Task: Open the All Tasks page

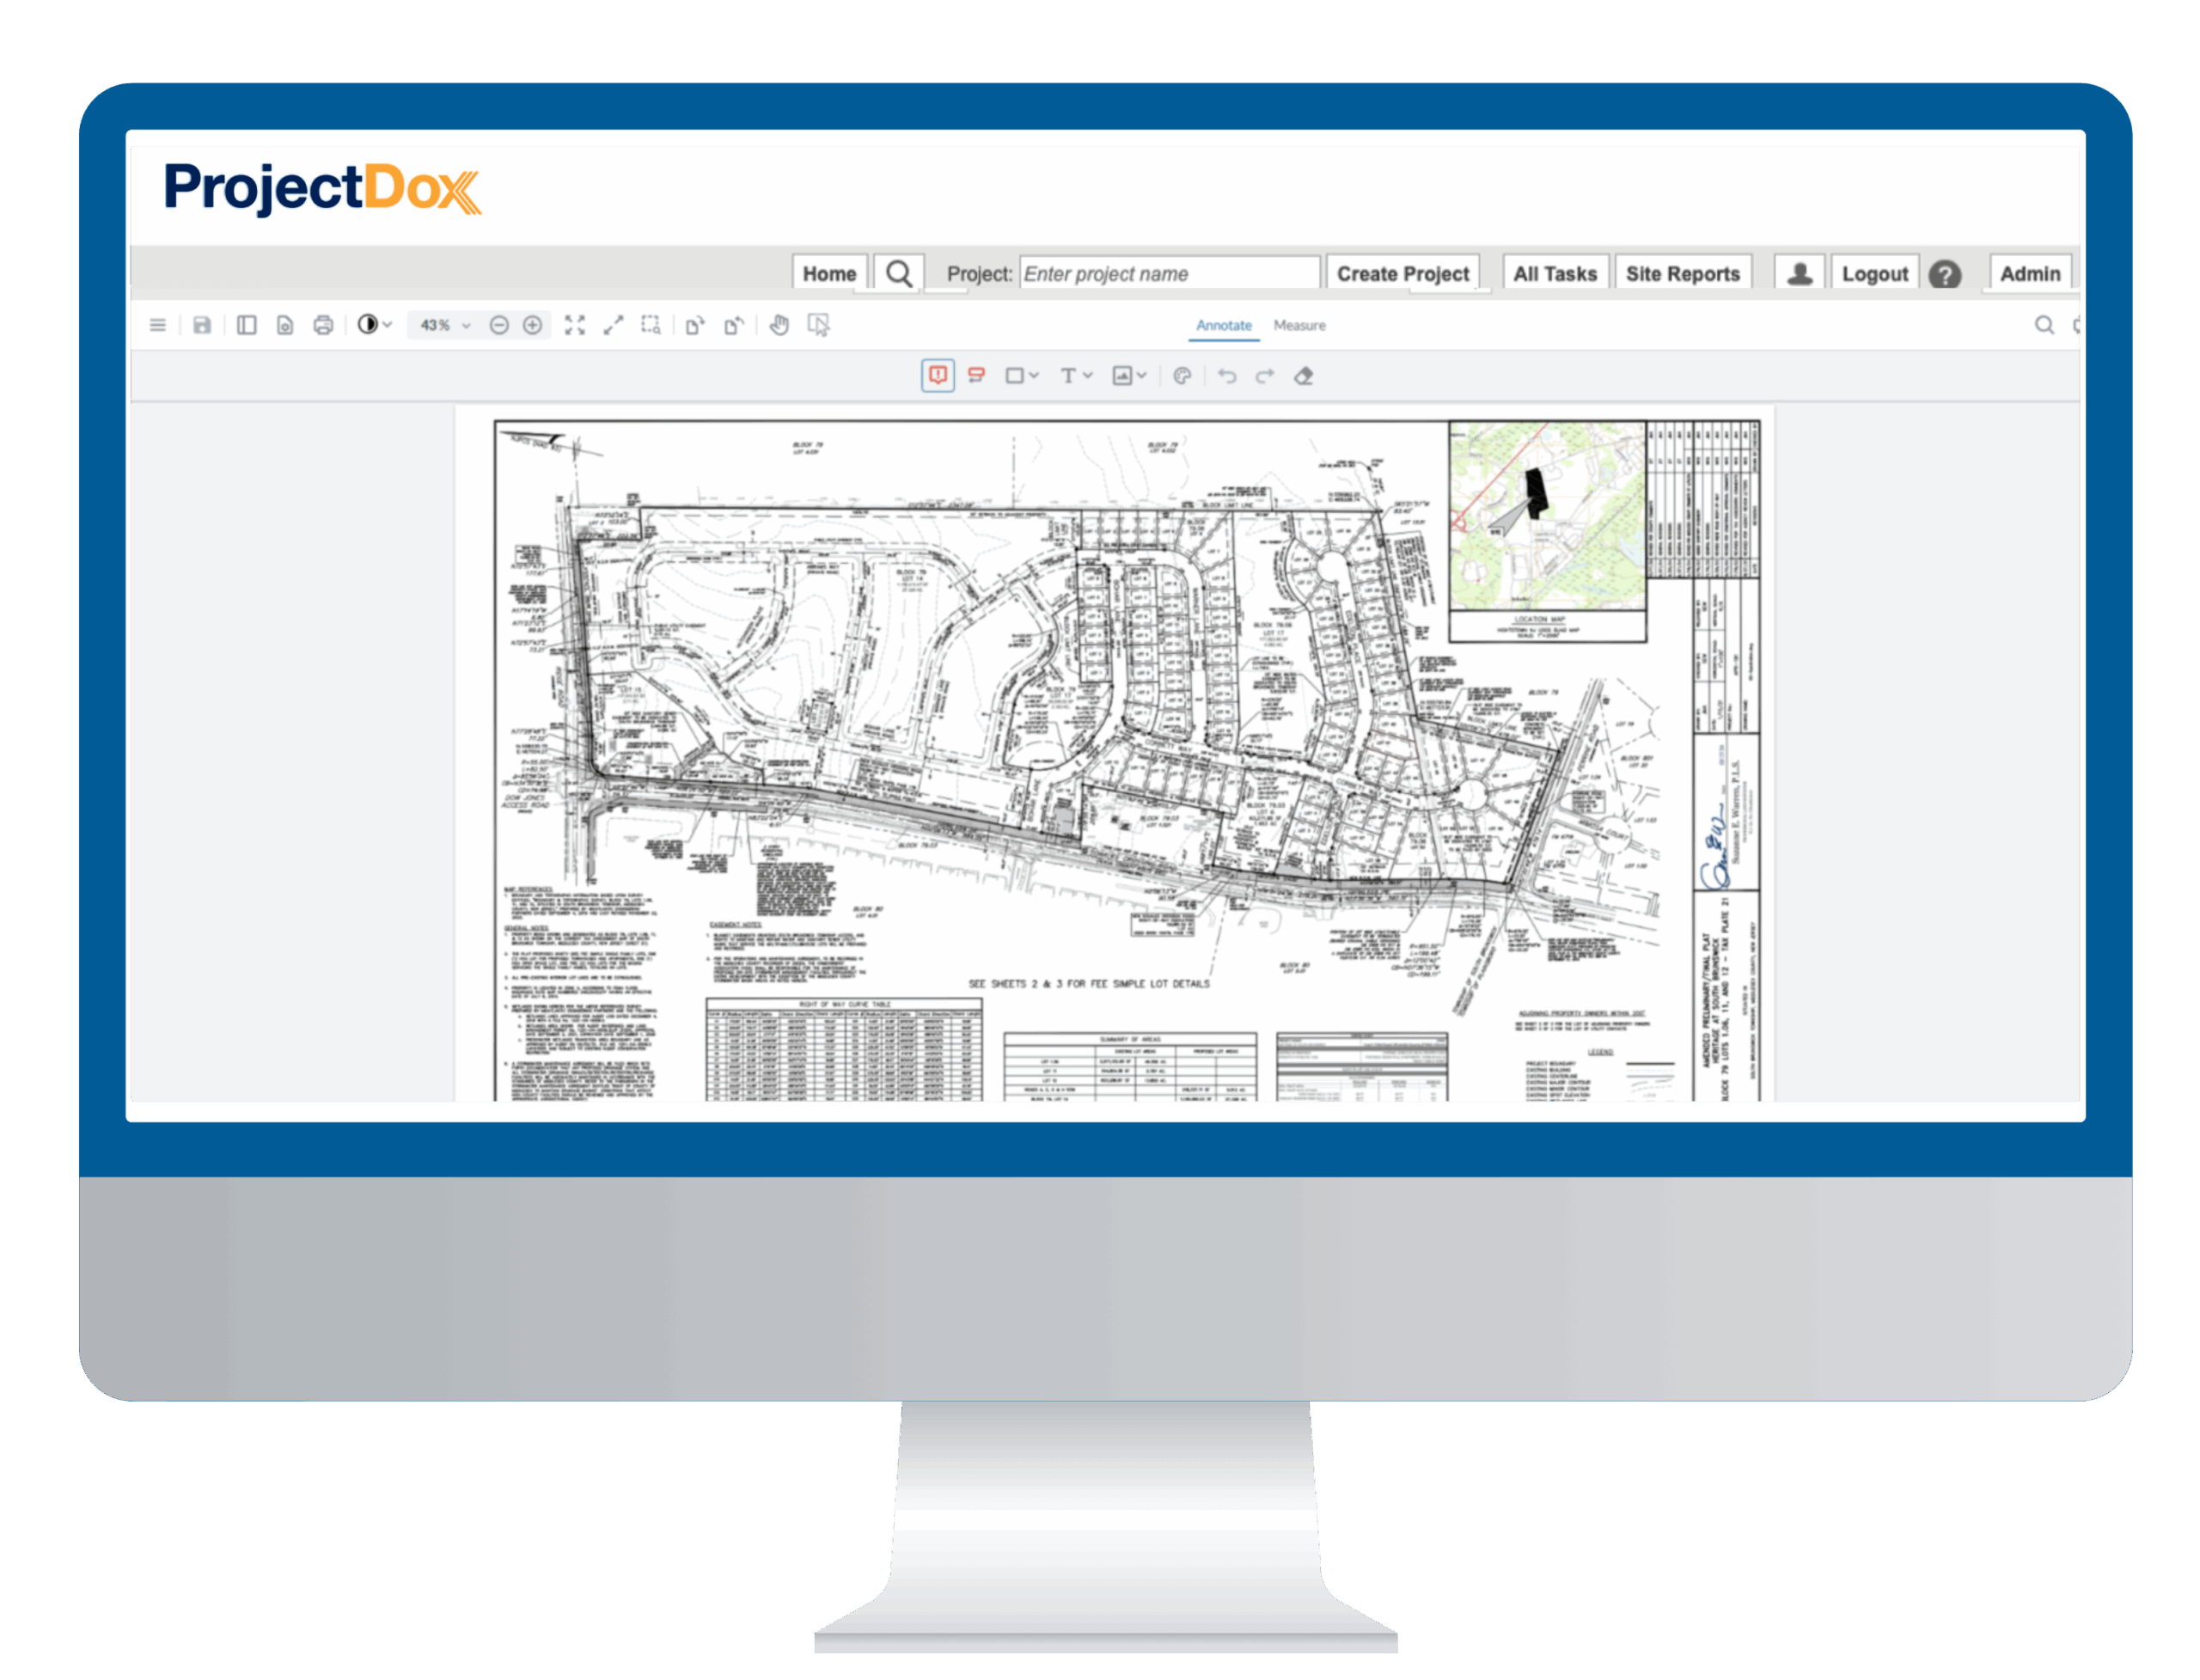Action: tap(1555, 274)
